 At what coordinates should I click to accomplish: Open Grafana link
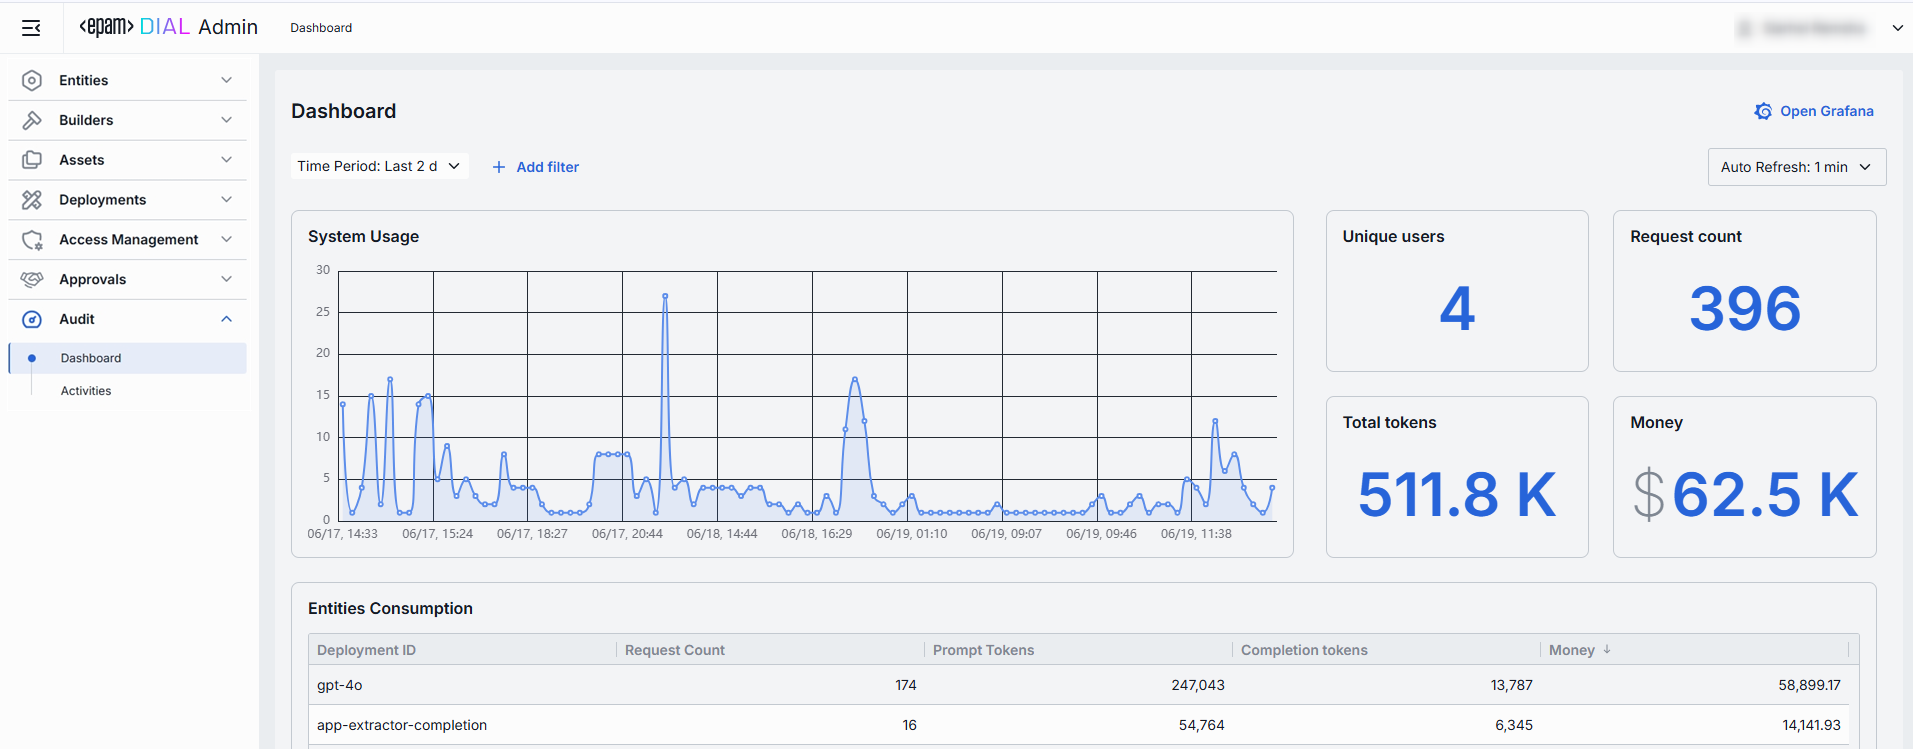[1826, 111]
